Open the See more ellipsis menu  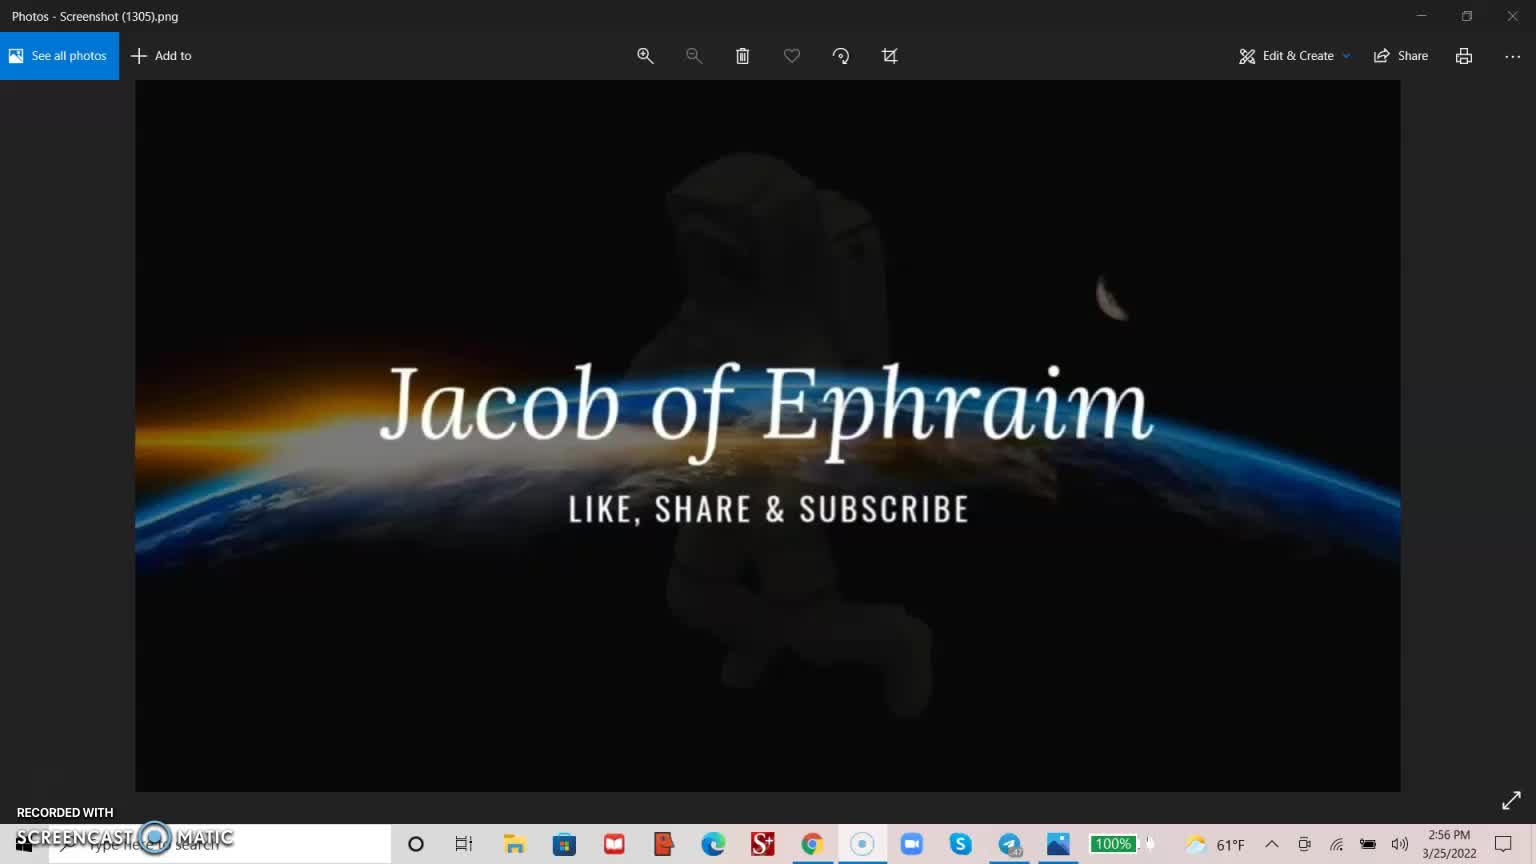(1512, 56)
